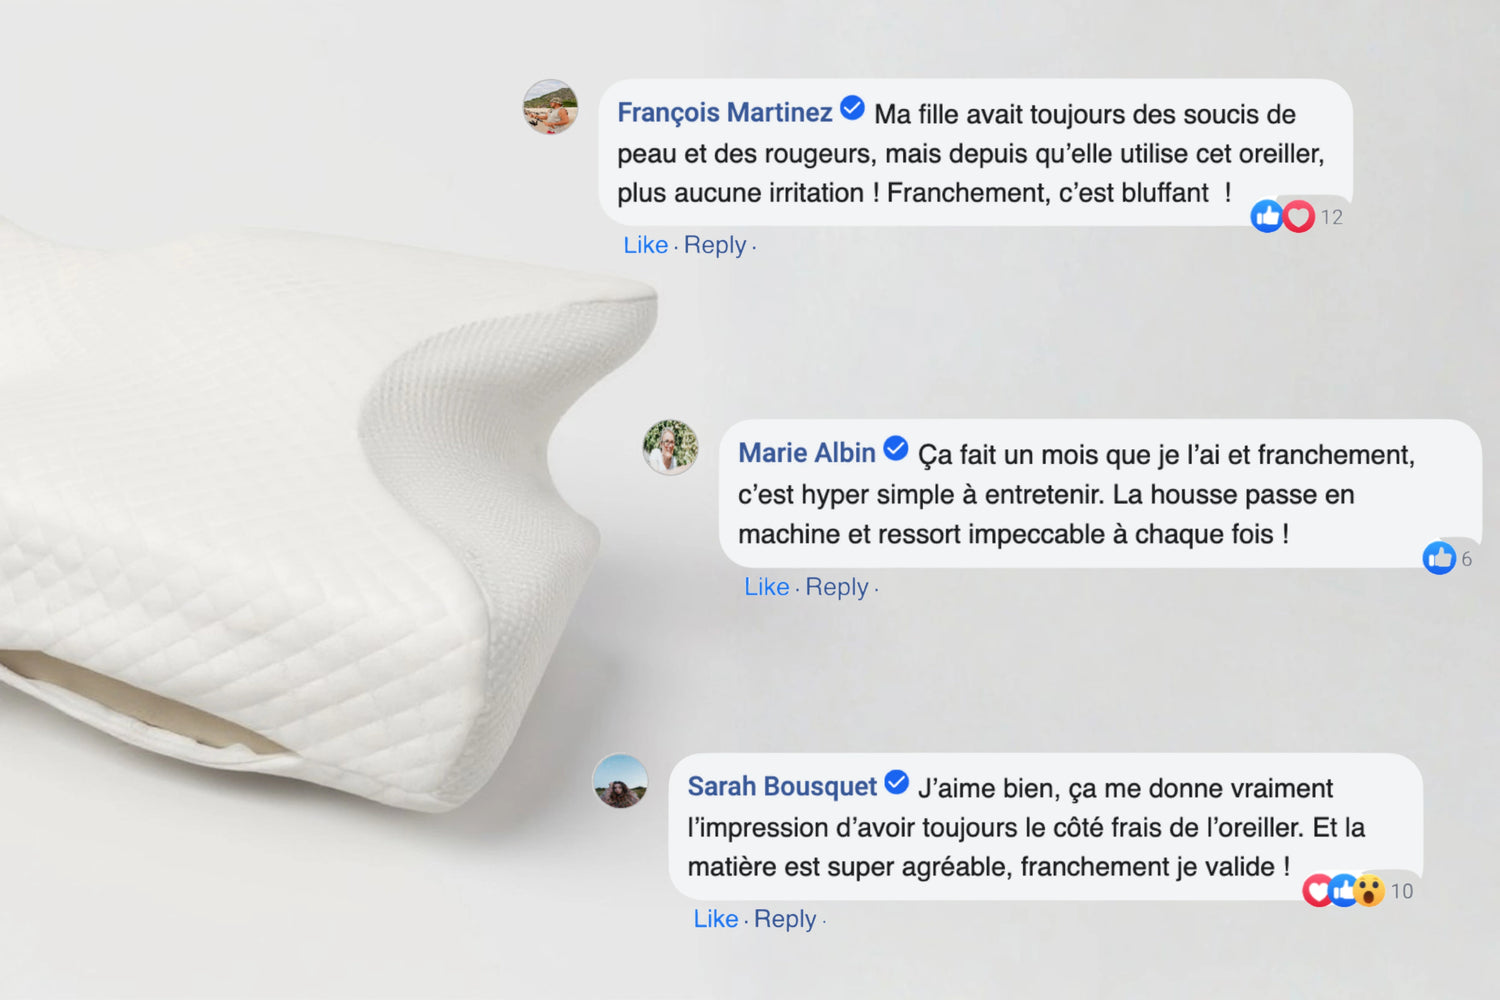Click verified badge next to Sarah Bousquet
Screen dimensions: 1500x1000
[897, 783]
